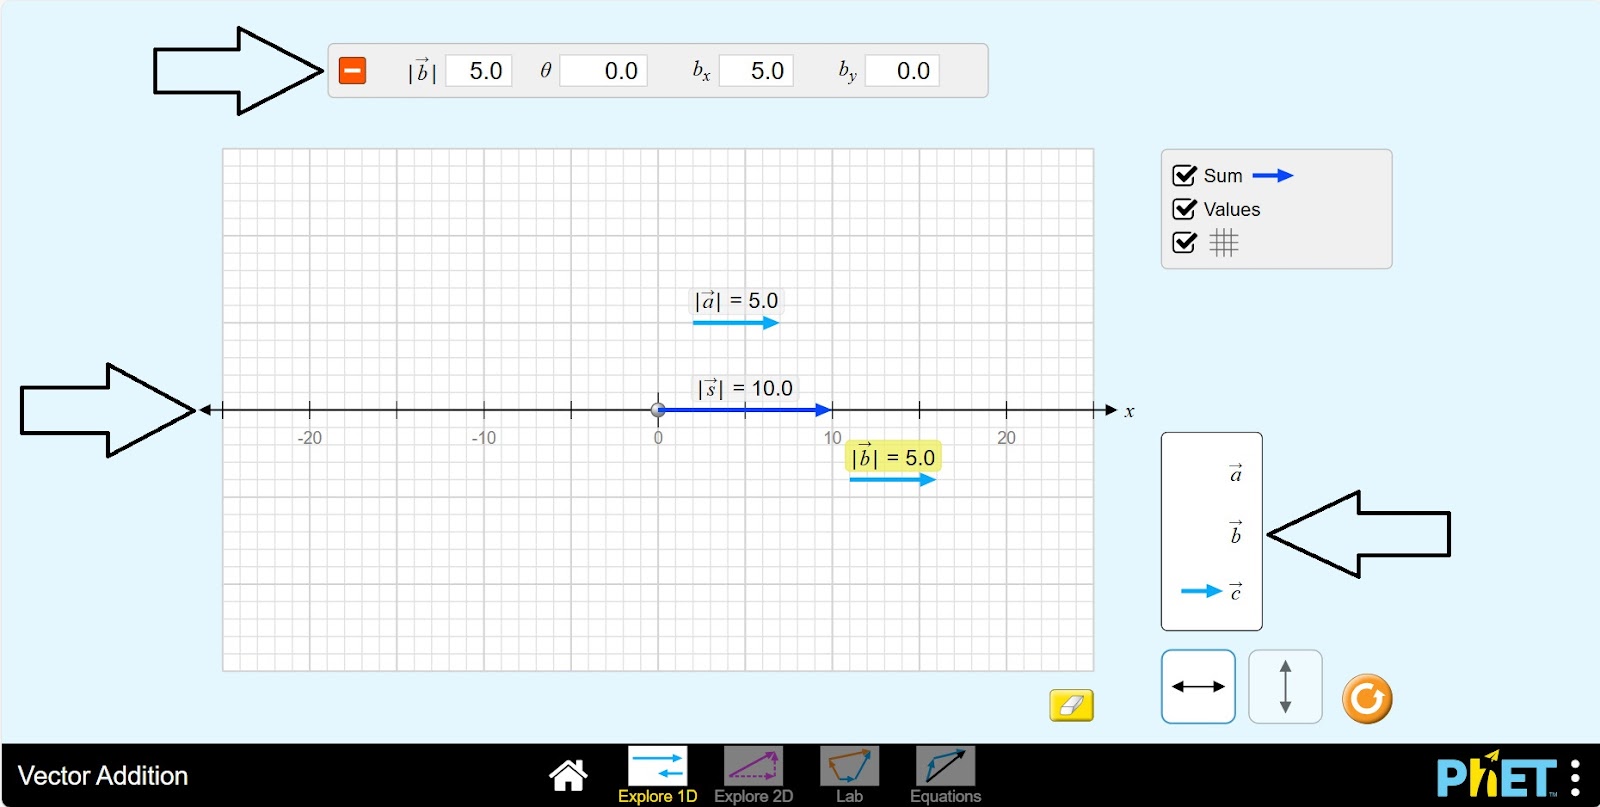Click the gray origin point on the axis
The image size is (1600, 807).
click(x=658, y=410)
